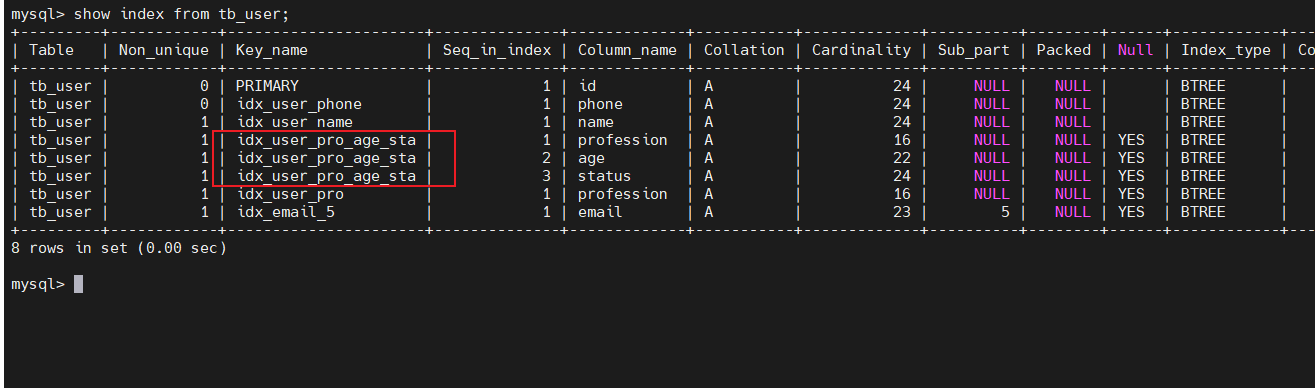The image size is (1315, 388).
Task: Select the Index_type column header
Action: point(1226,50)
